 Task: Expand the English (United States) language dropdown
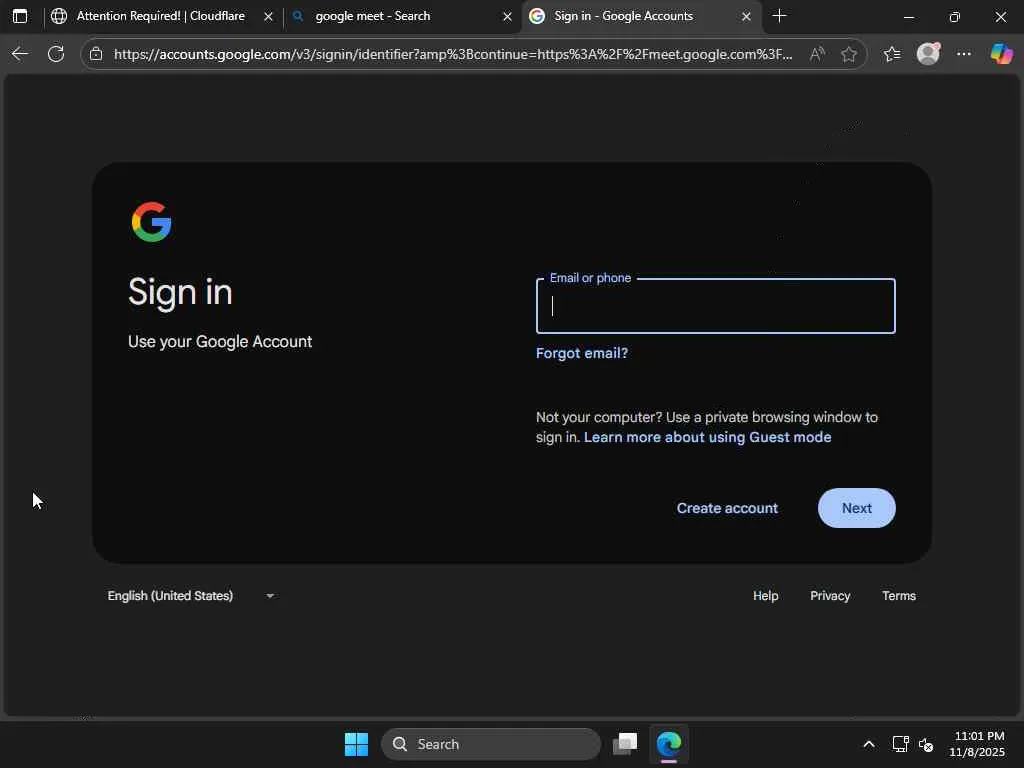191,596
